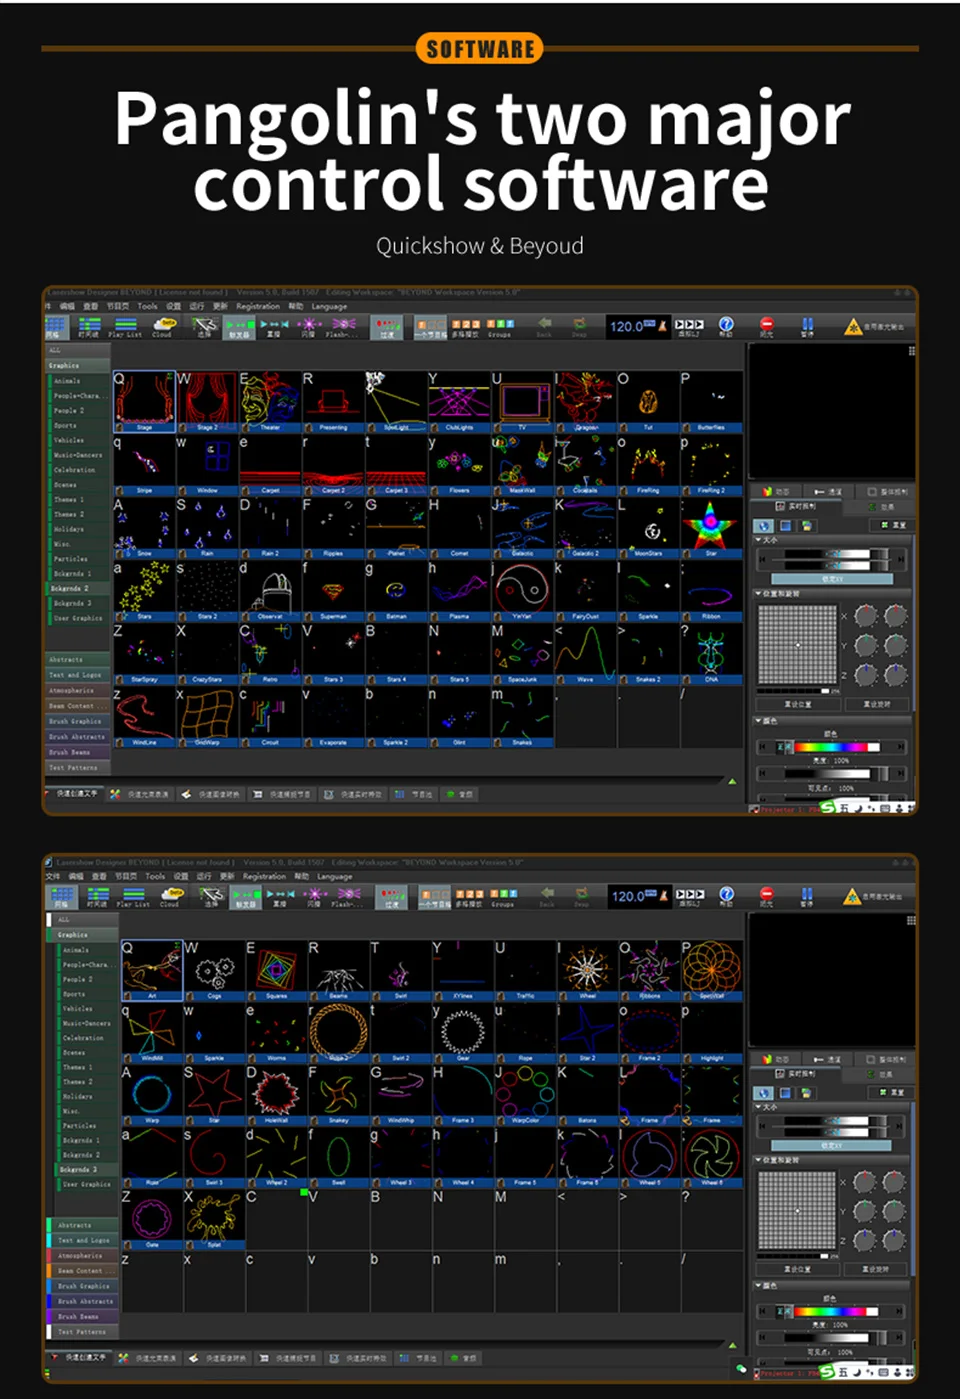Screen dimensions: 960x1399
Task: Open the Language menu in the upper window
Action: click(329, 306)
